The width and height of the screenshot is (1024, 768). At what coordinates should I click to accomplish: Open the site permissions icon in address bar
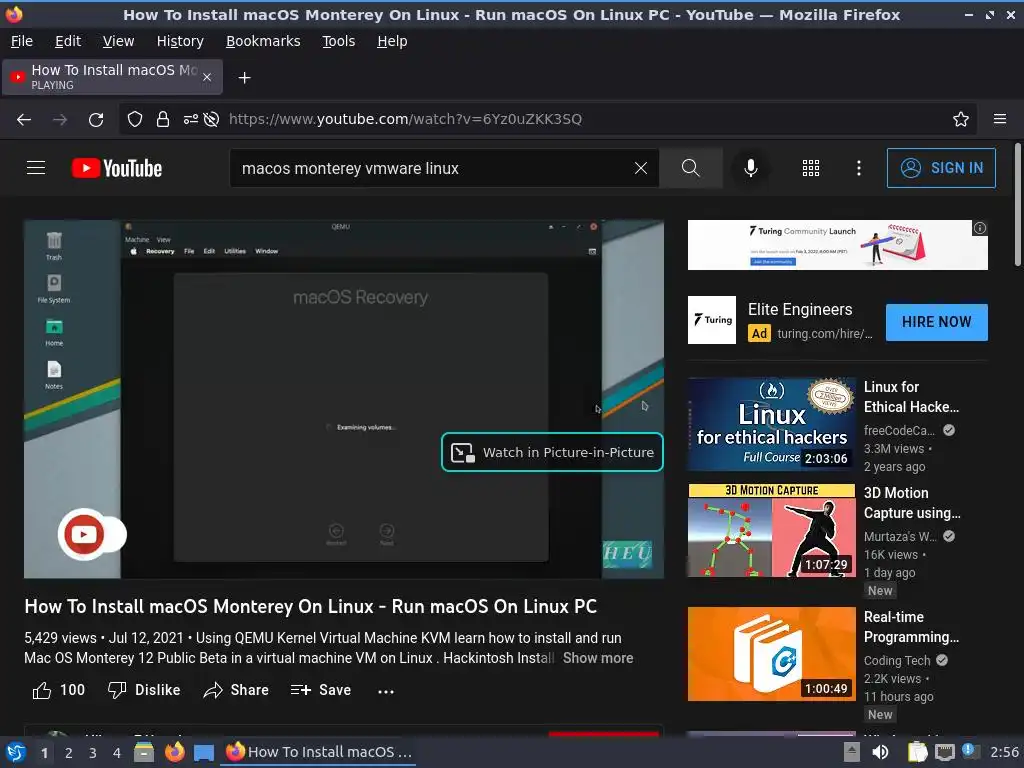coord(190,120)
